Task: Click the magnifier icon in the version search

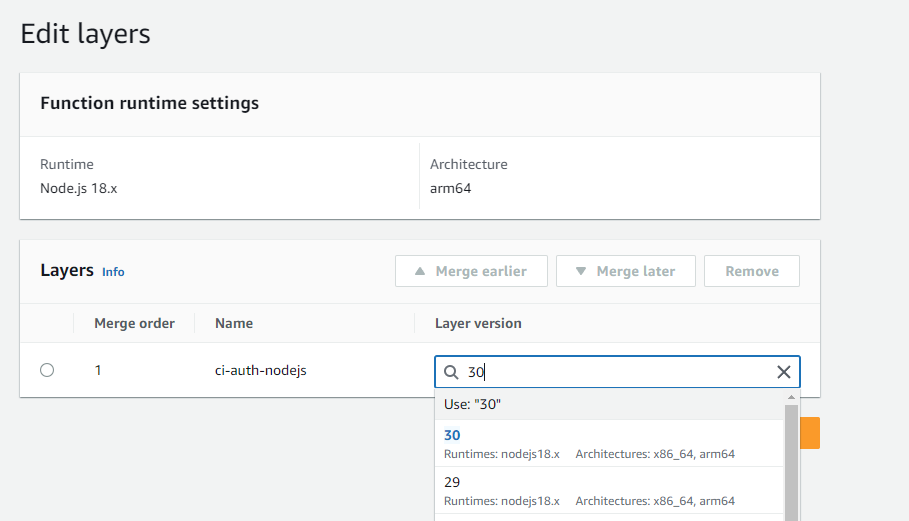Action: (x=451, y=373)
